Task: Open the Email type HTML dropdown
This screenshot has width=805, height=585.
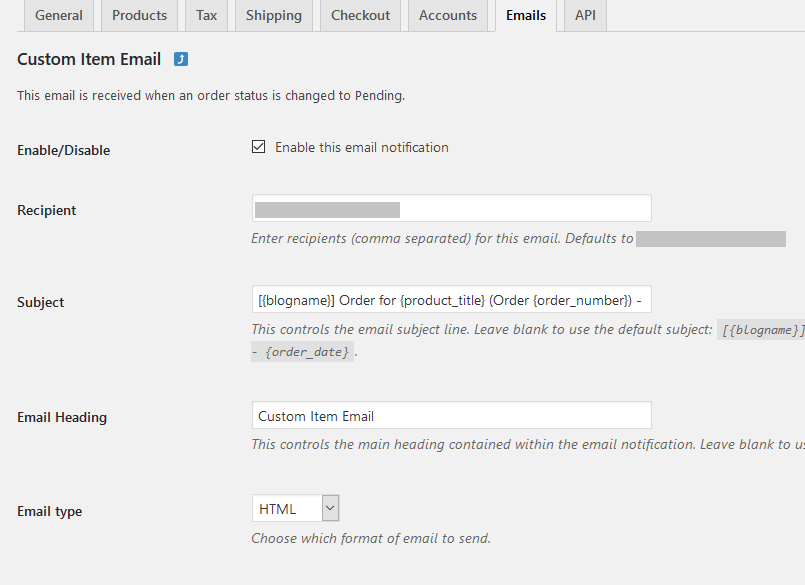Action: (296, 508)
